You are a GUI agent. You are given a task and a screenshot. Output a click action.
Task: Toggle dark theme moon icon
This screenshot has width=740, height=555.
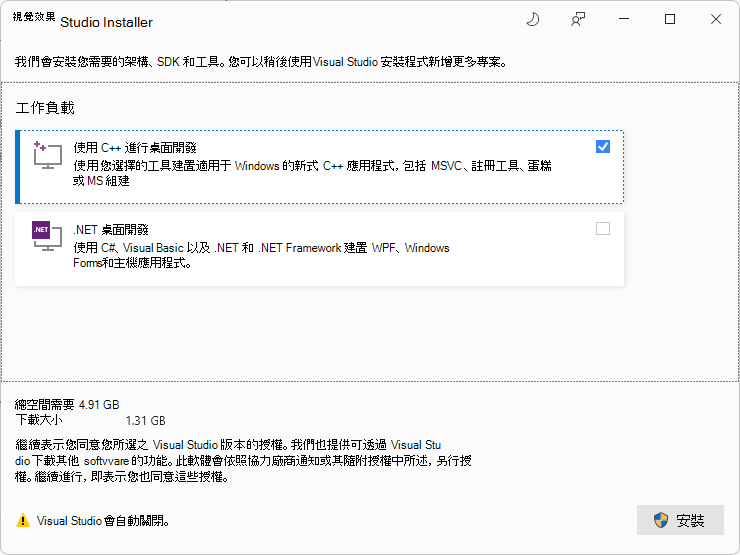[532, 19]
